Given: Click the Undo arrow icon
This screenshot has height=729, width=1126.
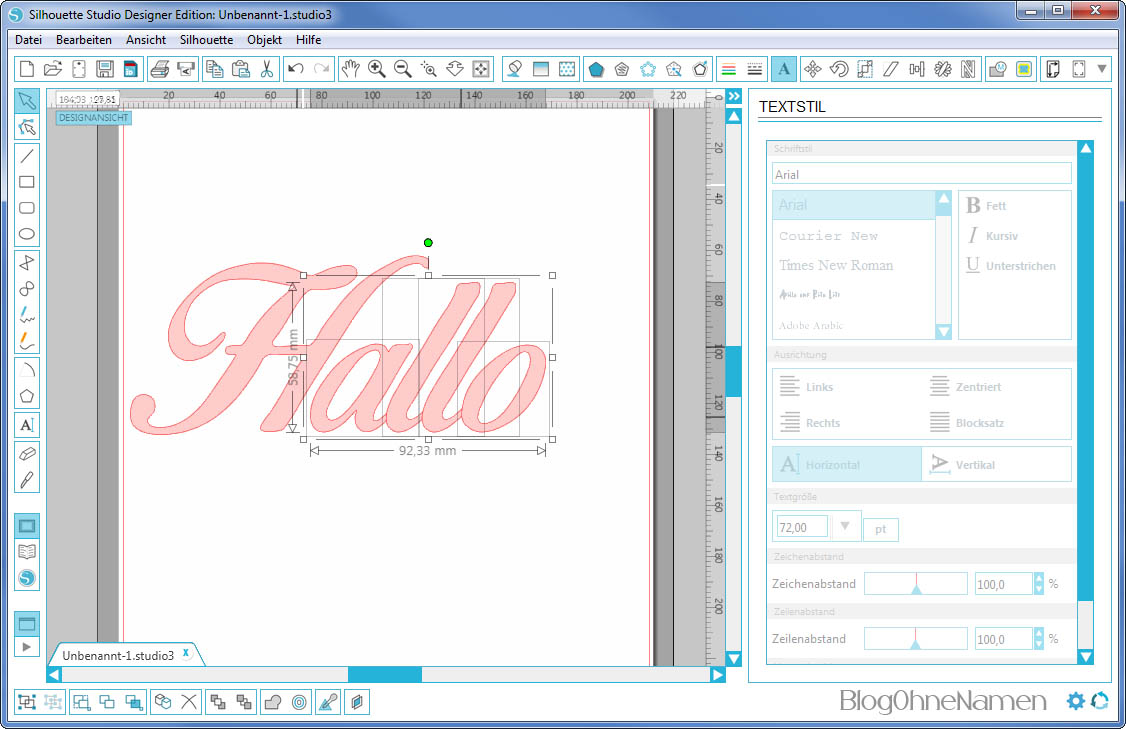Looking at the screenshot, I should (295, 69).
